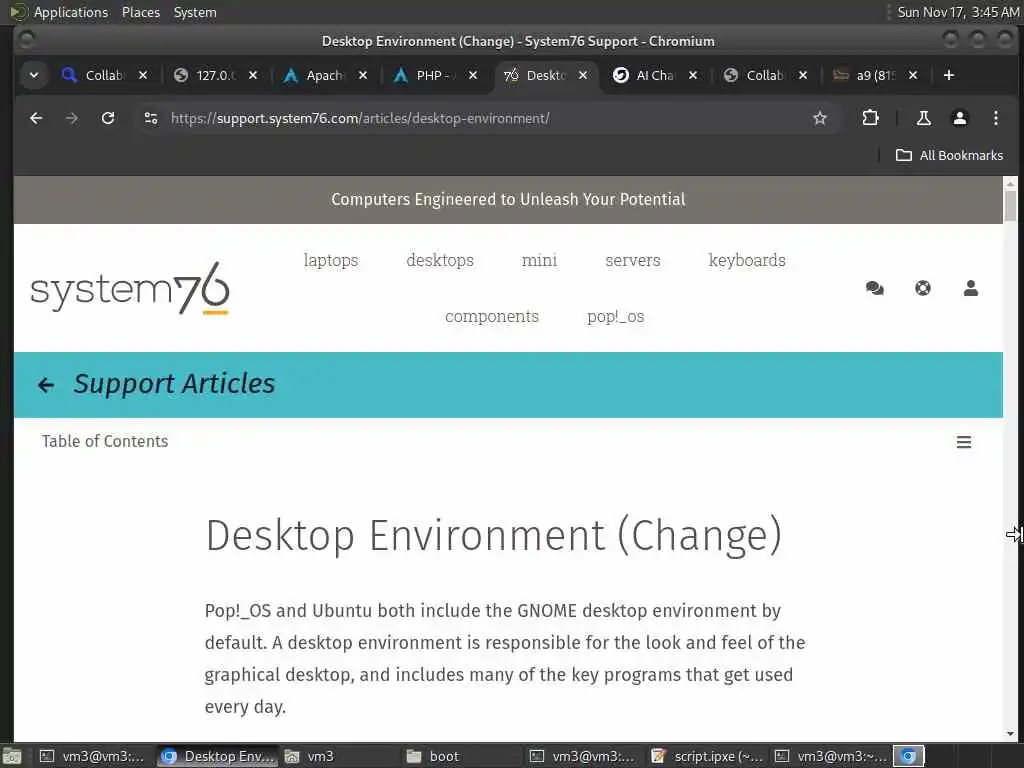Open the System menu
This screenshot has height=768, width=1024.
(x=195, y=12)
